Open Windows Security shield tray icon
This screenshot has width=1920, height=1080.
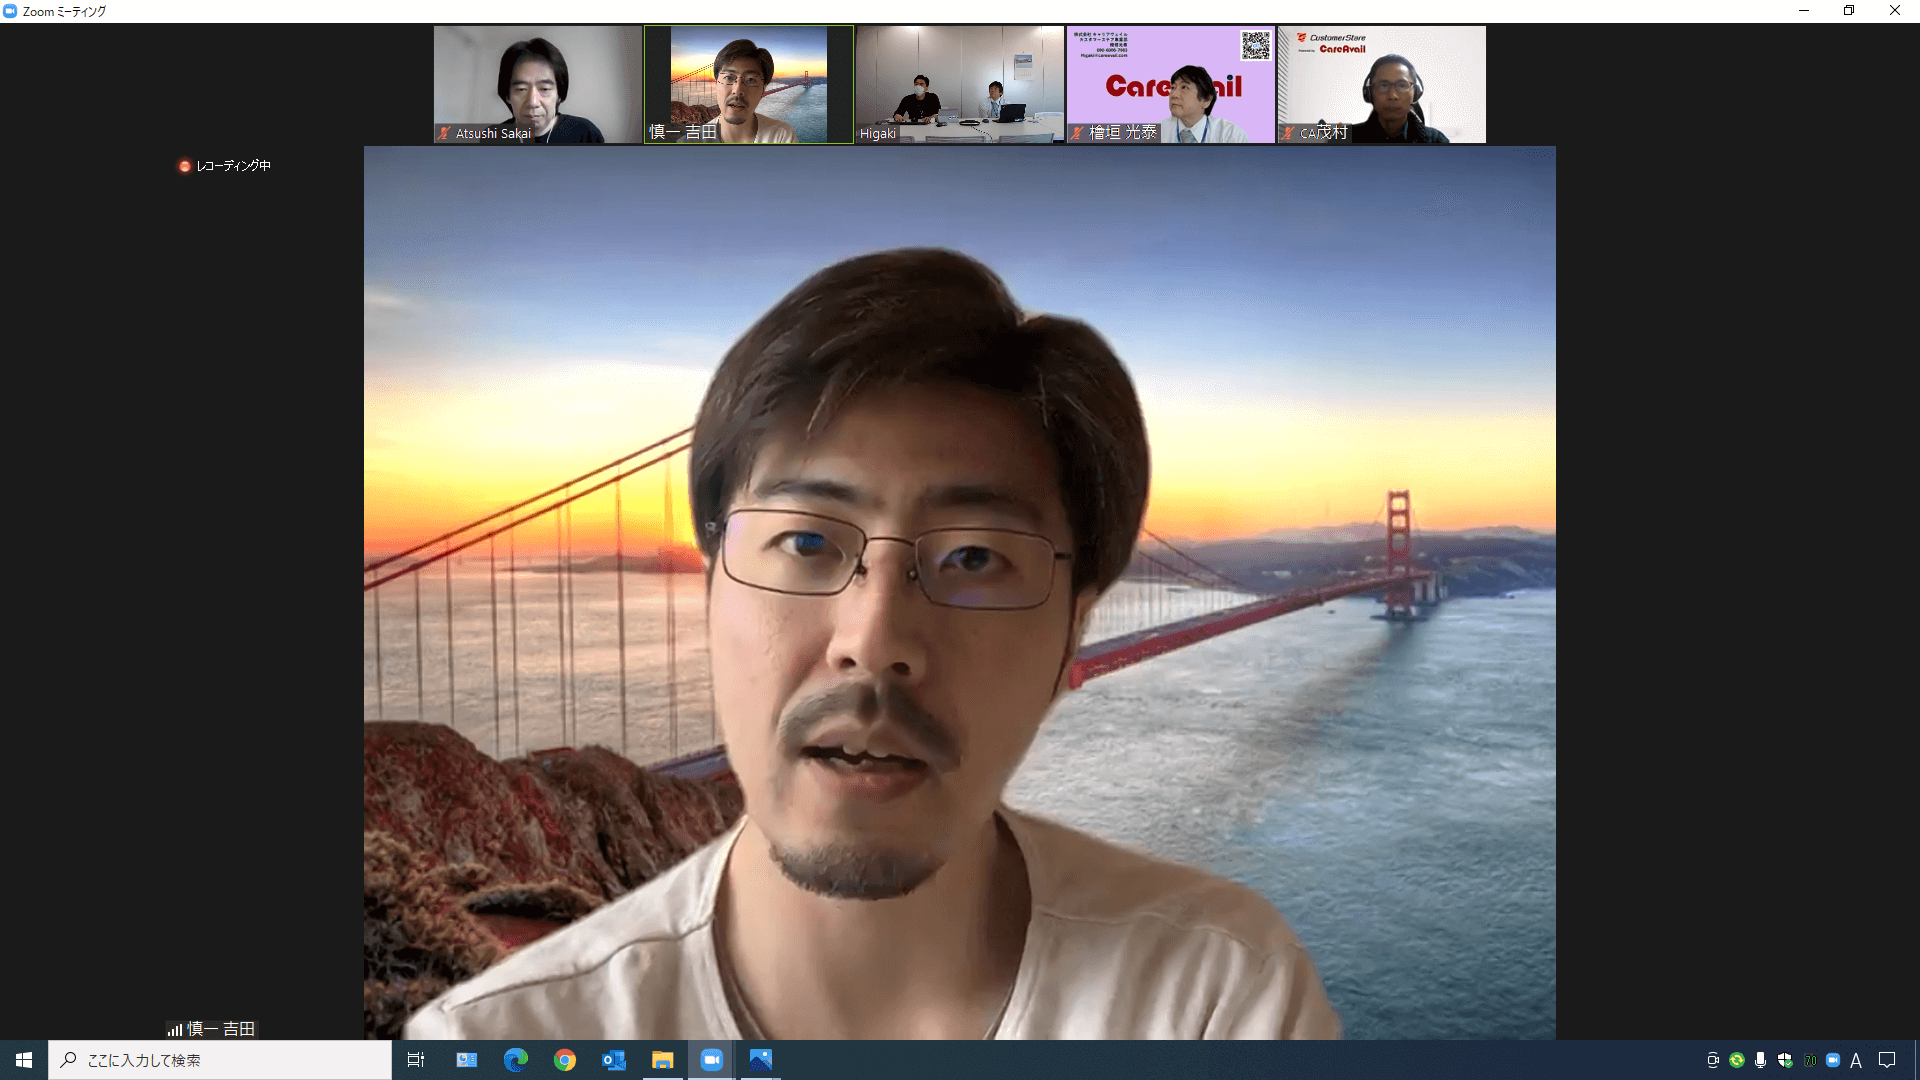coord(1785,1060)
